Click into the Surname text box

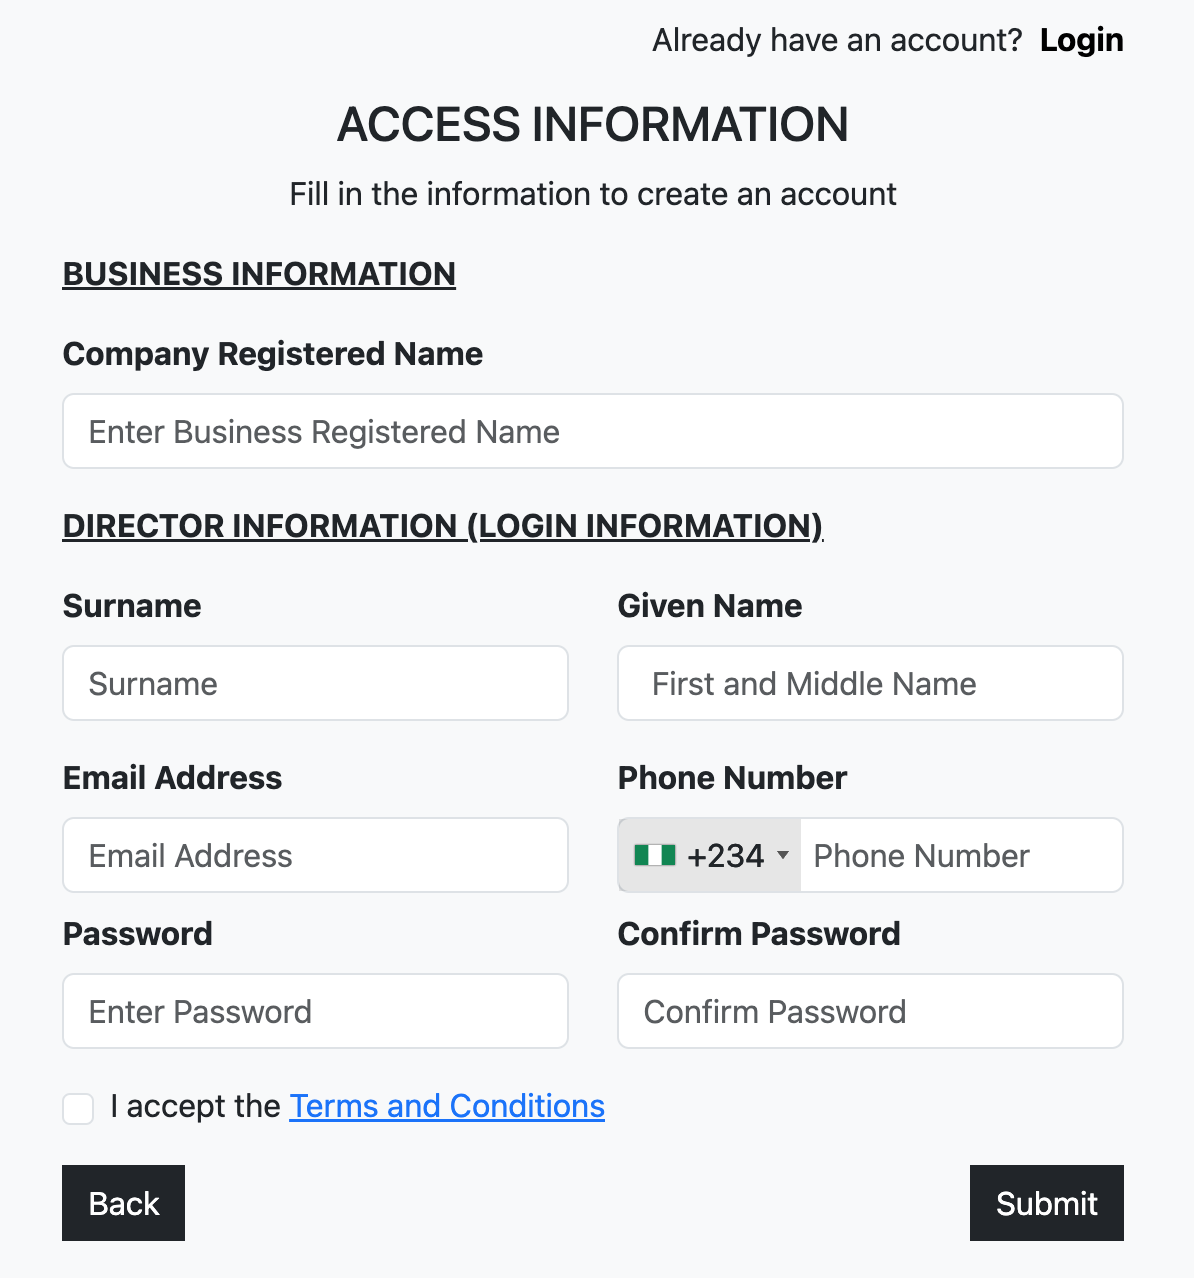point(315,683)
